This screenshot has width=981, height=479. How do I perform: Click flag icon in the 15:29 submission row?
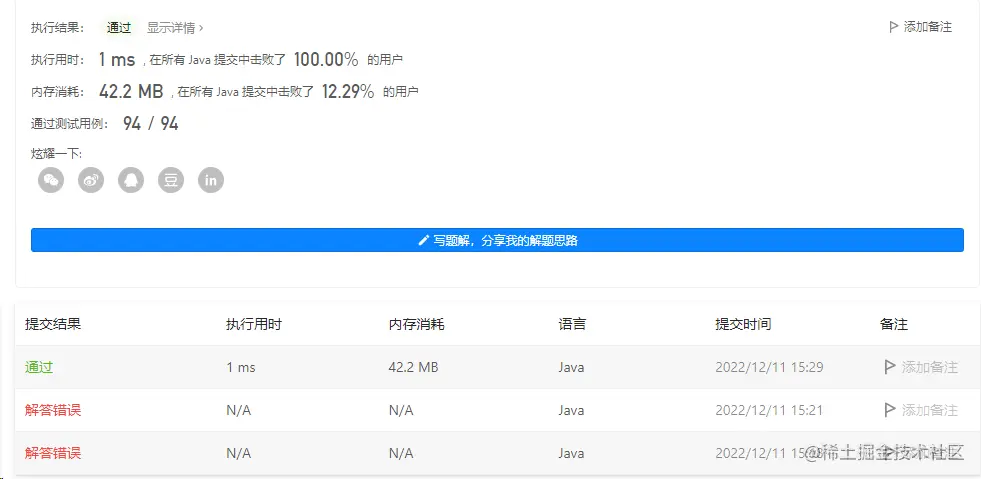coord(889,367)
